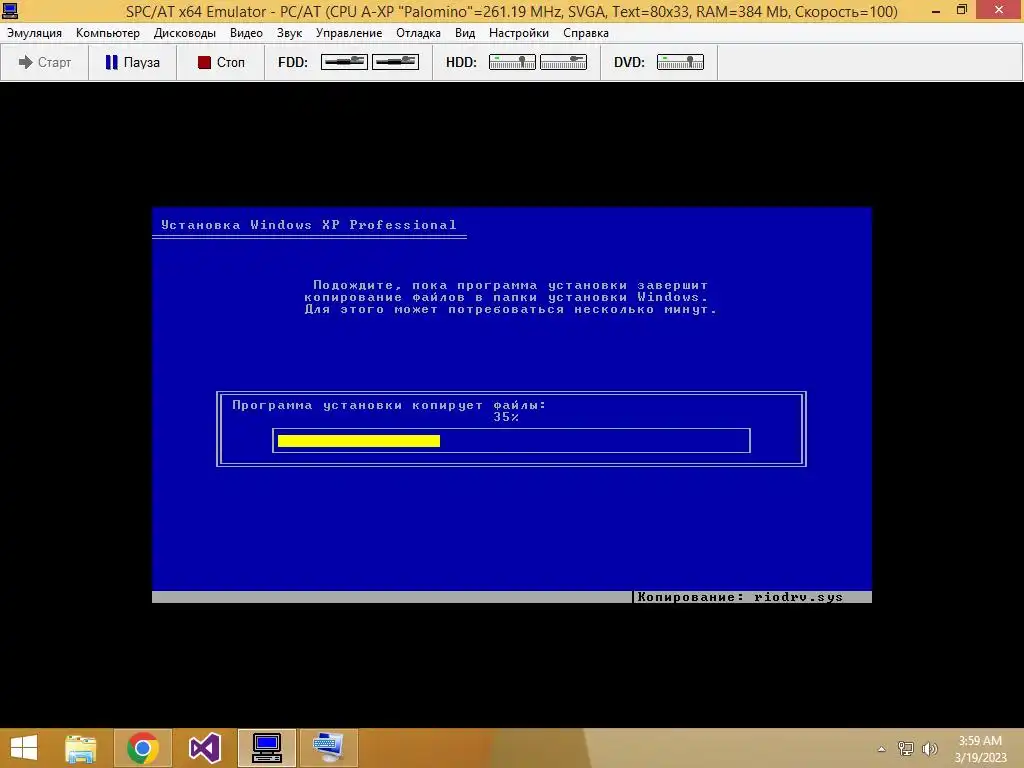Image resolution: width=1024 pixels, height=768 pixels.
Task: Minimize the emulator window
Action: pos(936,10)
